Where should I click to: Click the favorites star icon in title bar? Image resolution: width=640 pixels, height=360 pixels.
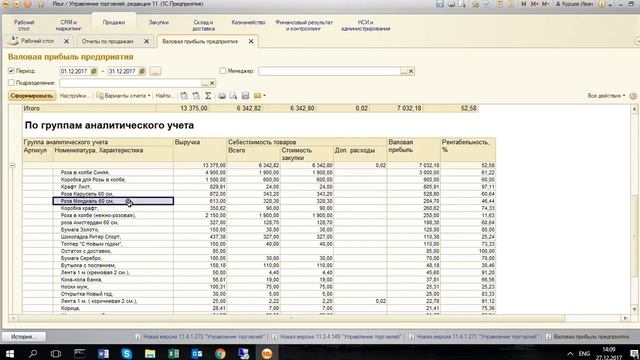41,4
